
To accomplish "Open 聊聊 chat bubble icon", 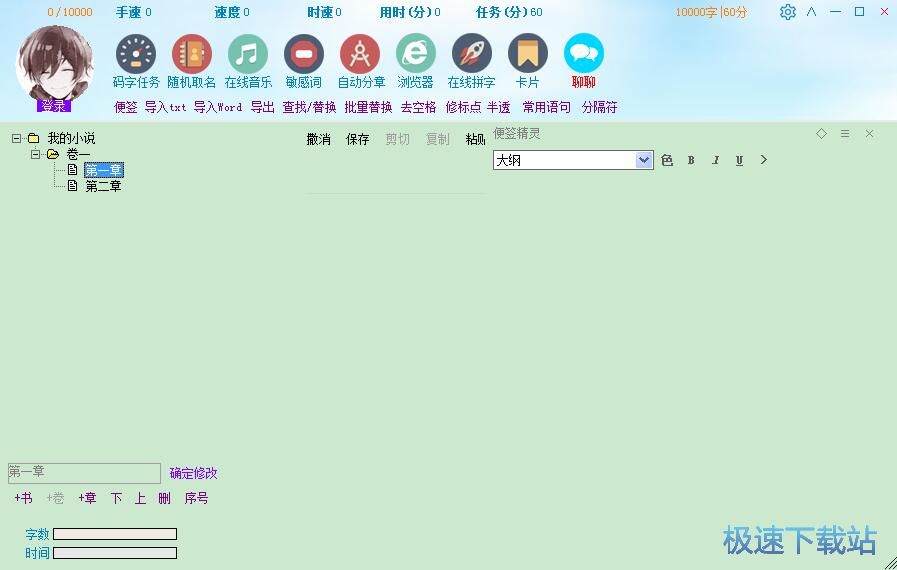I will [584, 54].
